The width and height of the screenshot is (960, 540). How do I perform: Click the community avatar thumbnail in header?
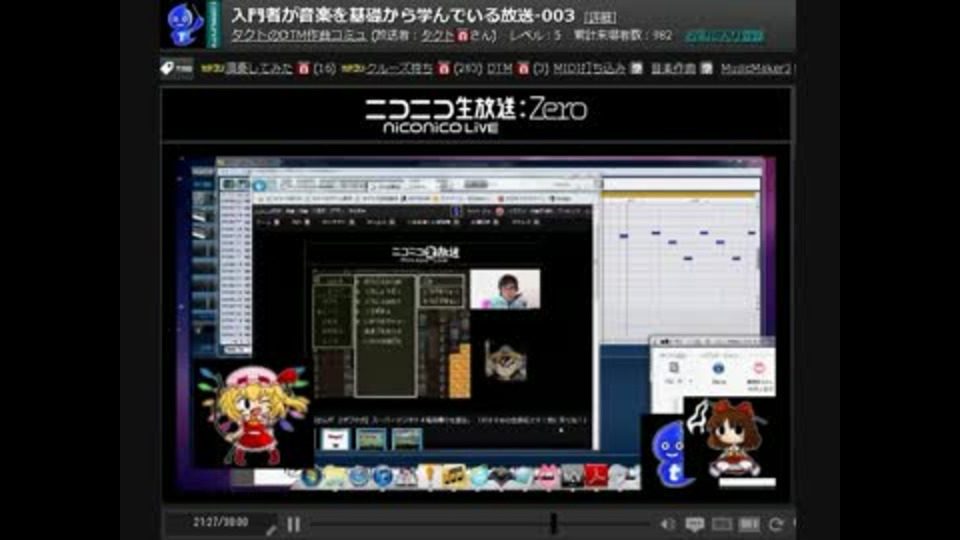[x=184, y=24]
